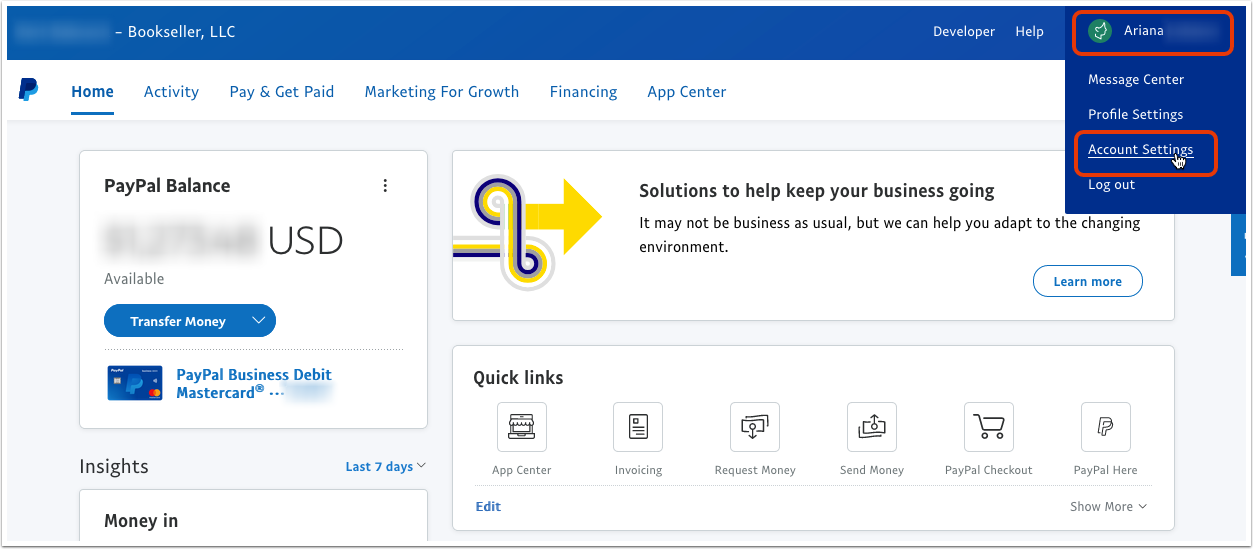Click the PayPal logo icon
This screenshot has width=1253, height=549.
(28, 91)
